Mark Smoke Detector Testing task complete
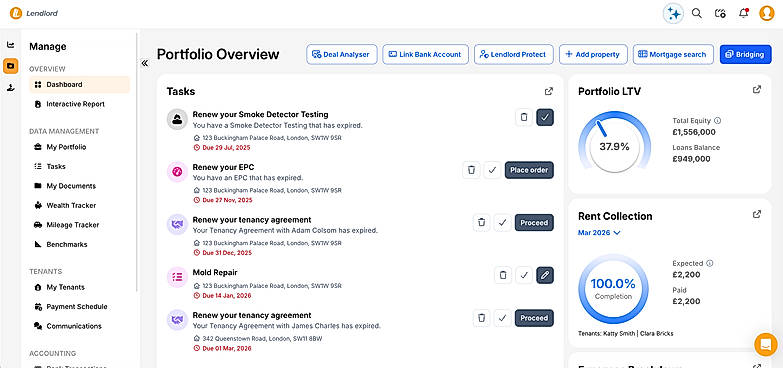This screenshot has height=368, width=783. (545, 117)
